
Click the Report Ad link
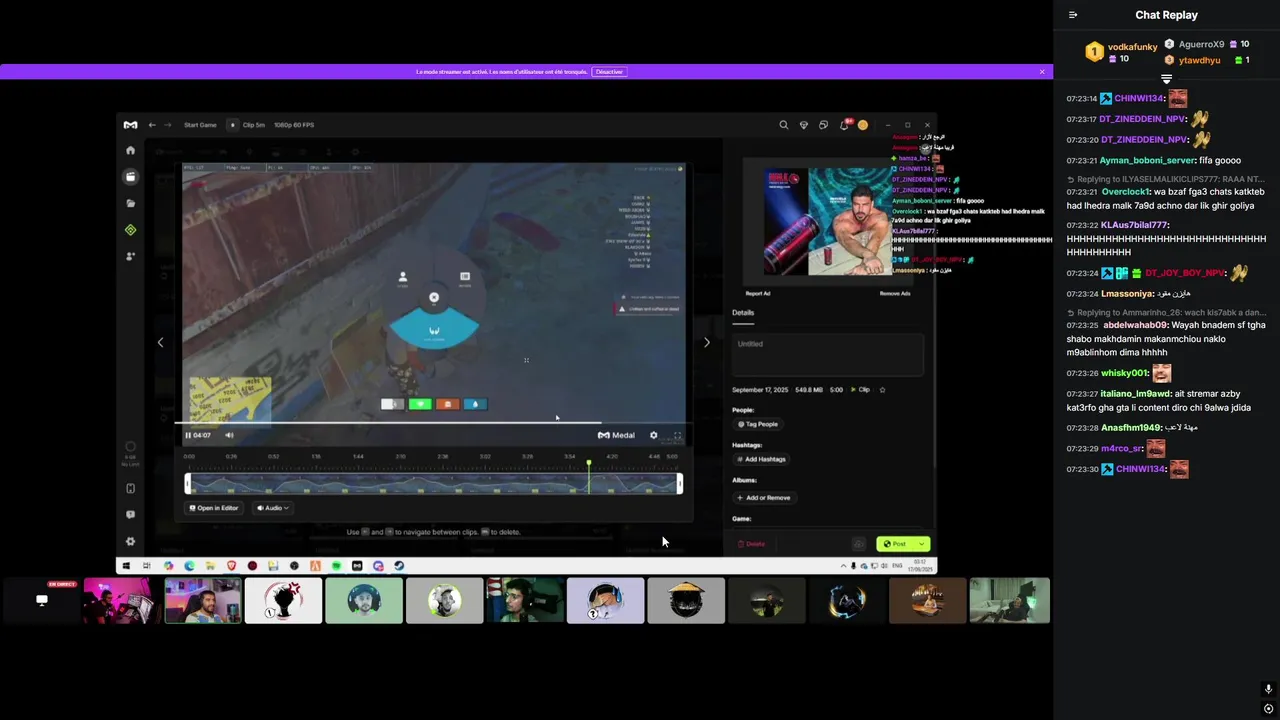758,294
